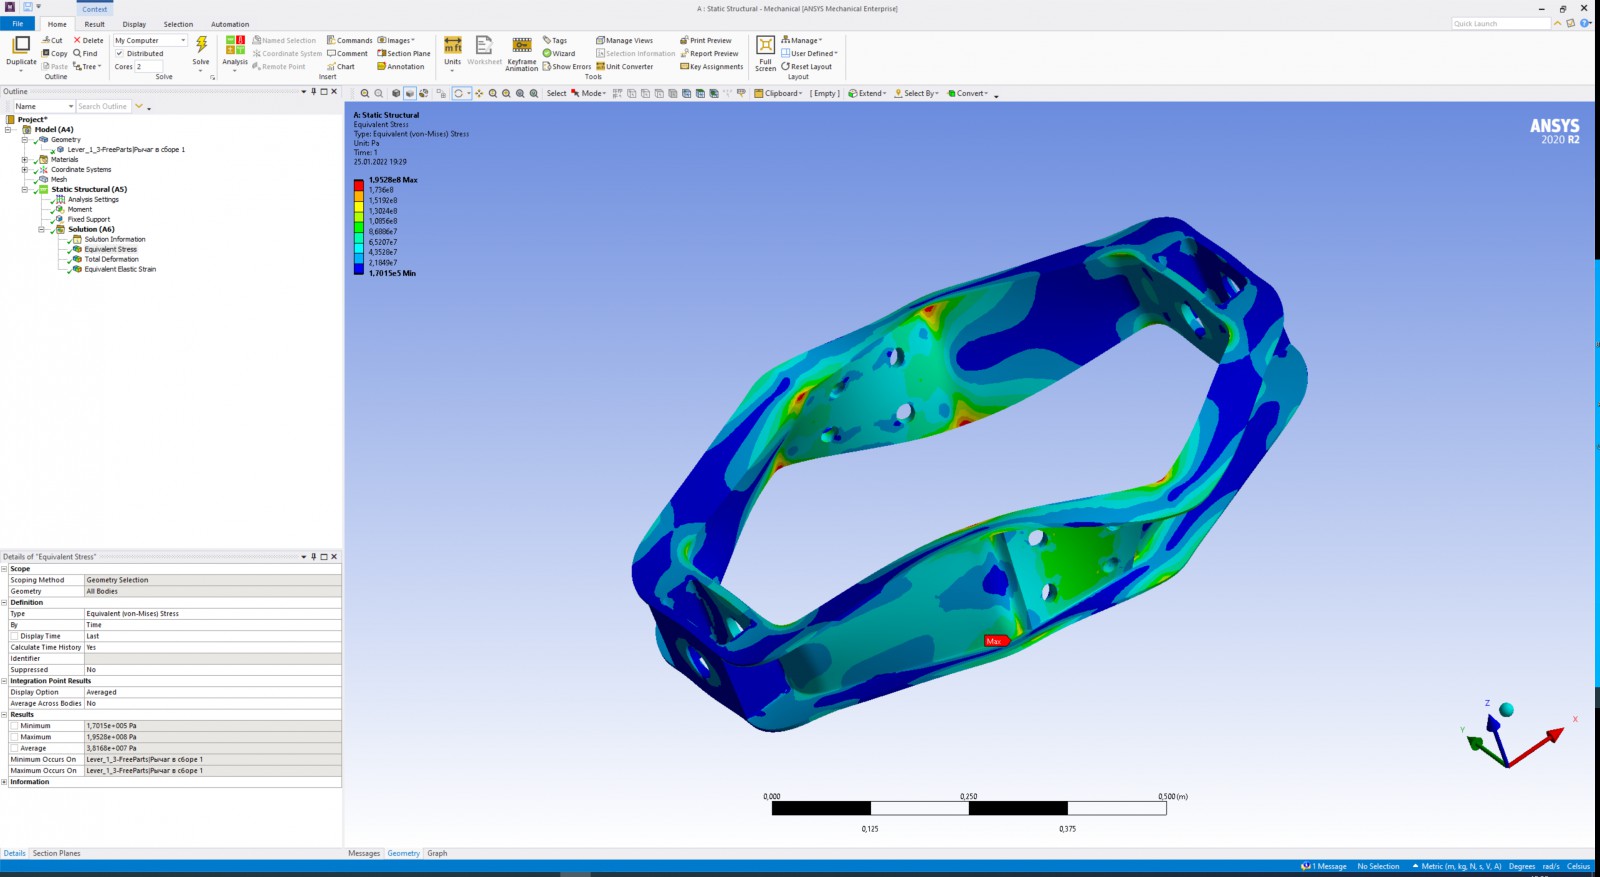Select Total Deformation in tree
Viewport: 1600px width, 877px height.
click(111, 259)
